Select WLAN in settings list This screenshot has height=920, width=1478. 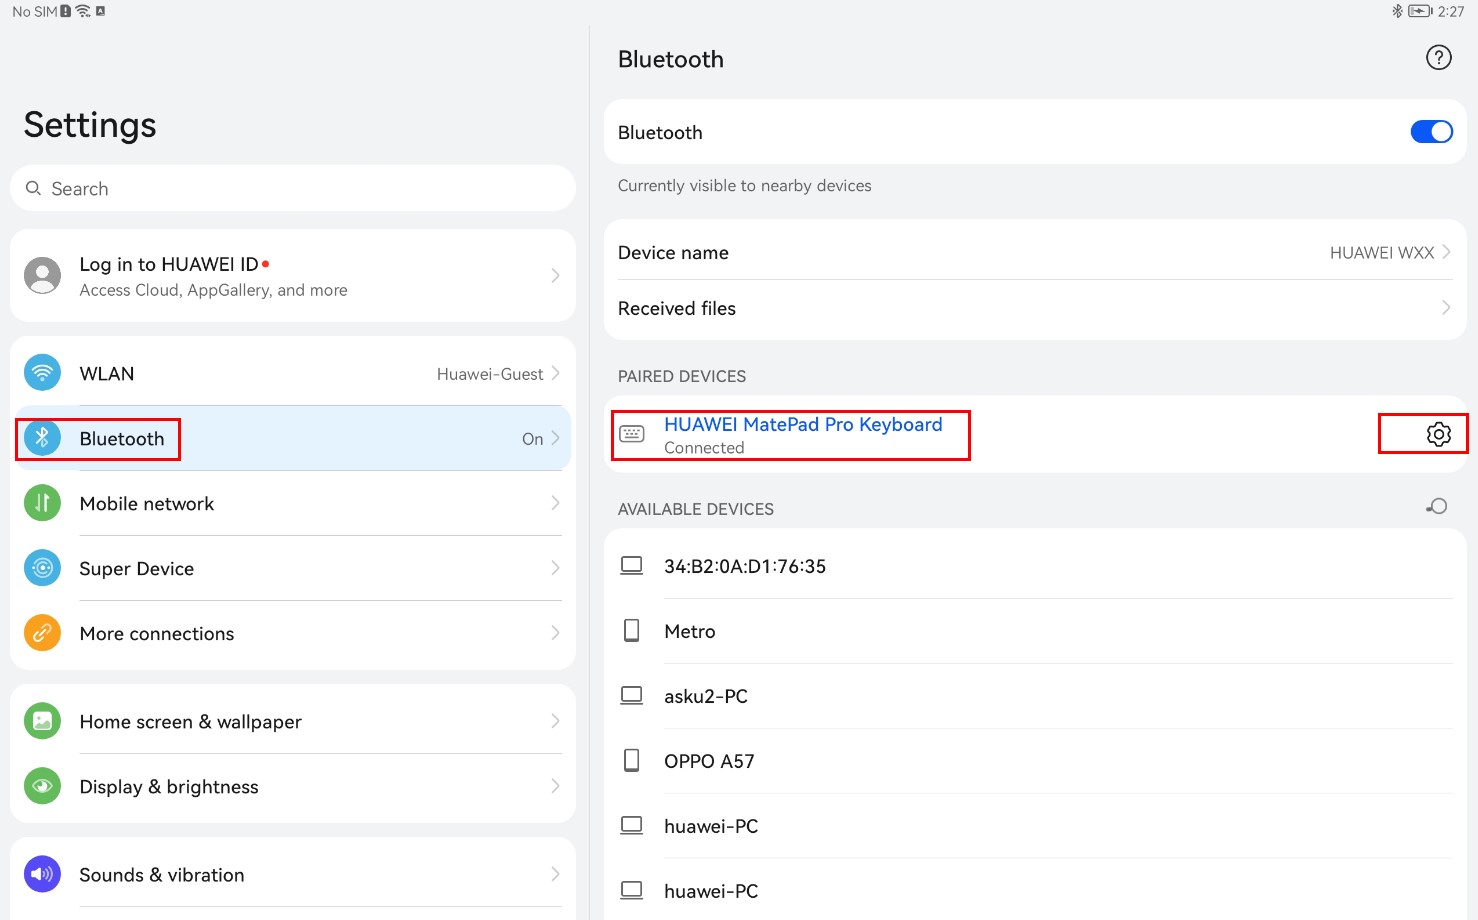[x=292, y=373]
